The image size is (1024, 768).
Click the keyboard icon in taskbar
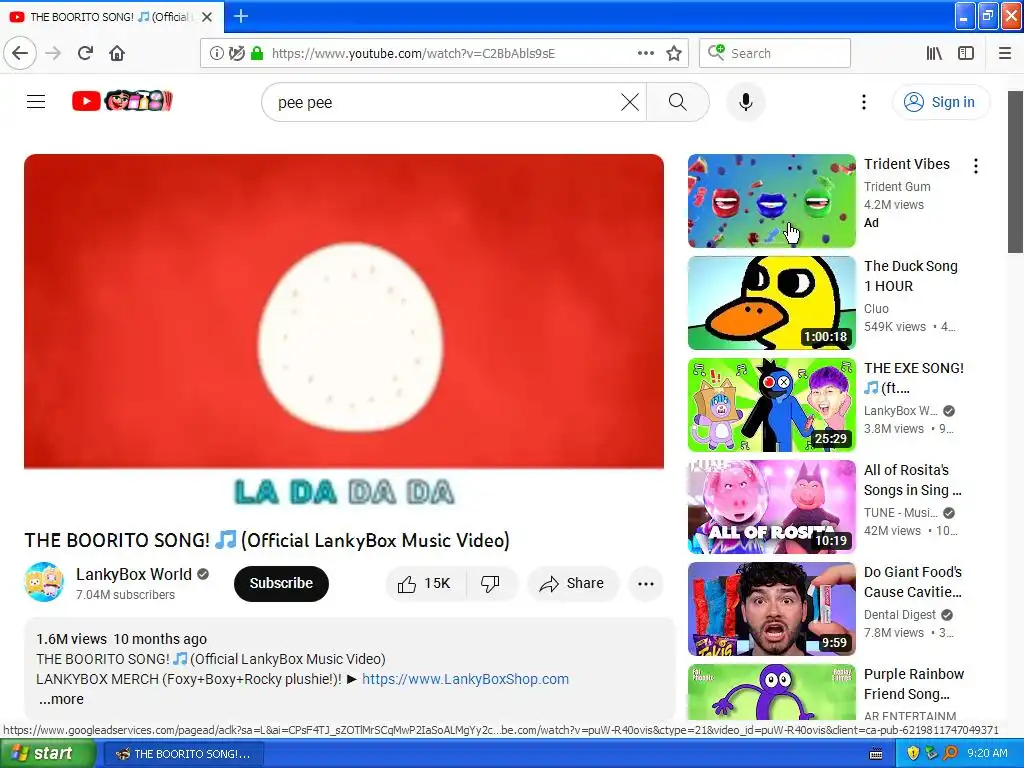(x=876, y=754)
